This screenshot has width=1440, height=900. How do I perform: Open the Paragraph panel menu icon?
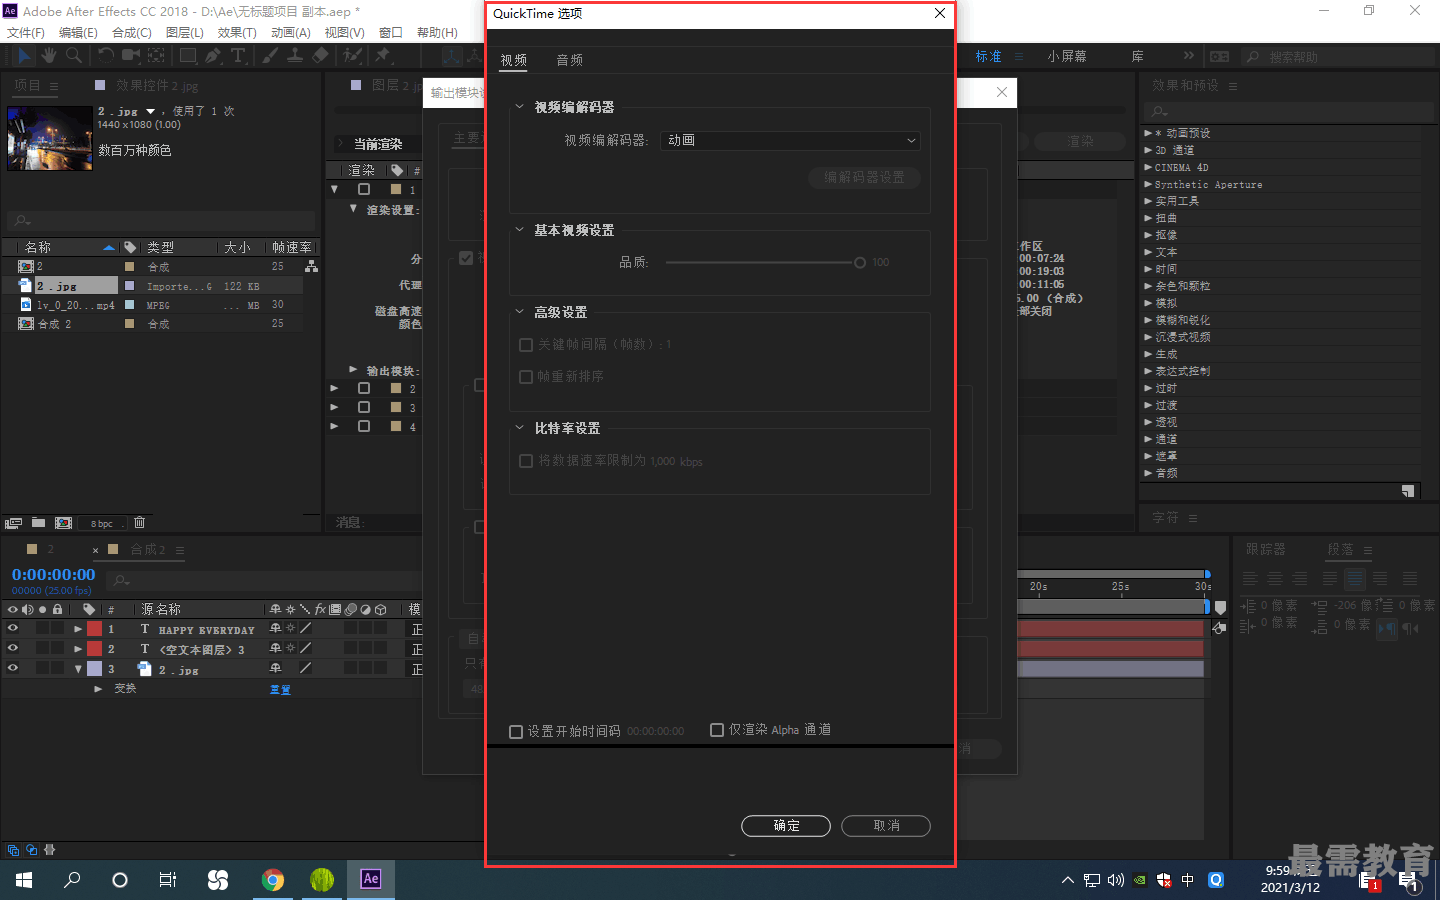(x=1368, y=551)
